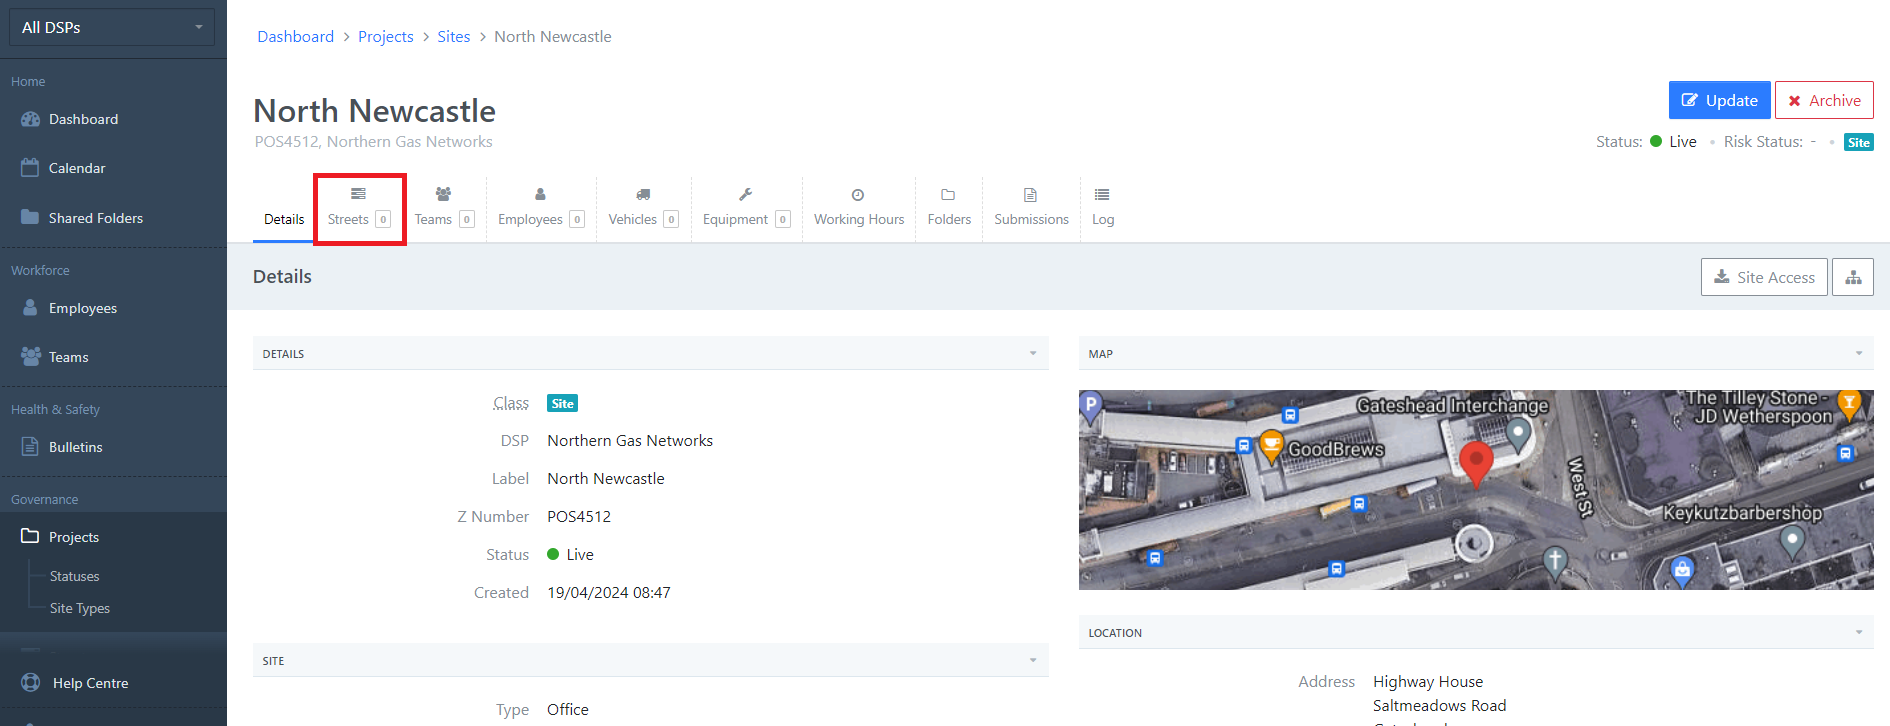This screenshot has width=1890, height=726.
Task: Click the Projects folder icon in sidebar
Action: (31, 536)
